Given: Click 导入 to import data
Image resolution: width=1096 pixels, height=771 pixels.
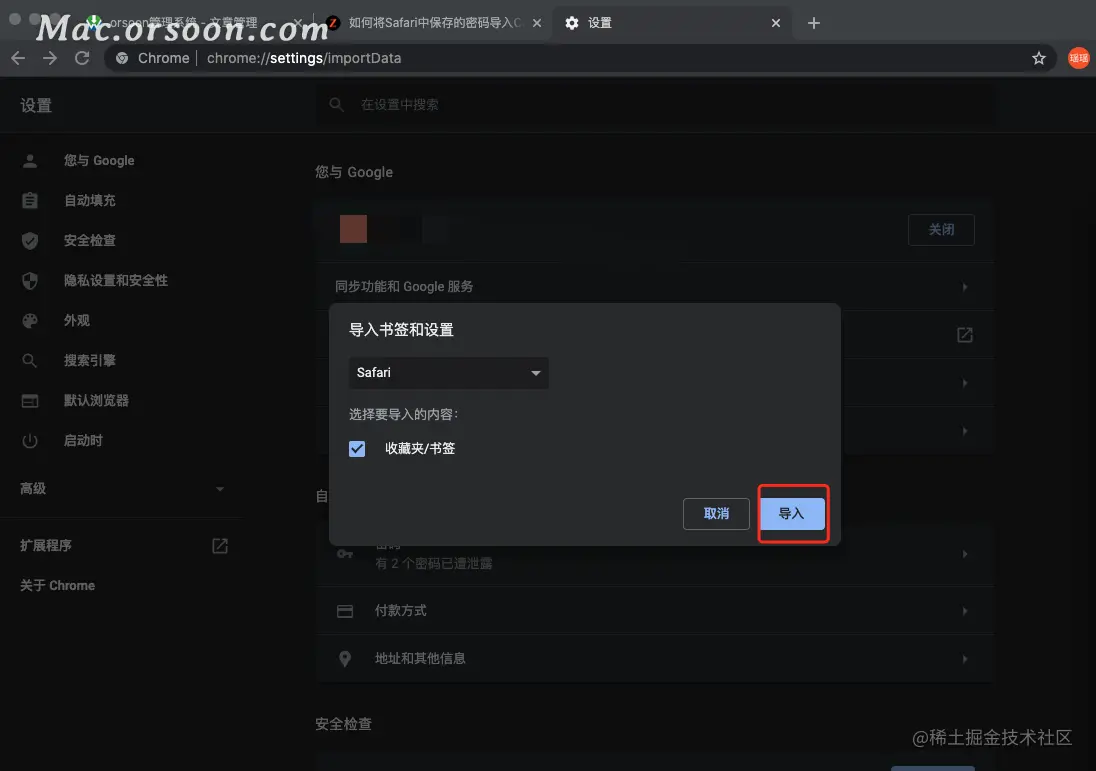Looking at the screenshot, I should click(x=793, y=514).
